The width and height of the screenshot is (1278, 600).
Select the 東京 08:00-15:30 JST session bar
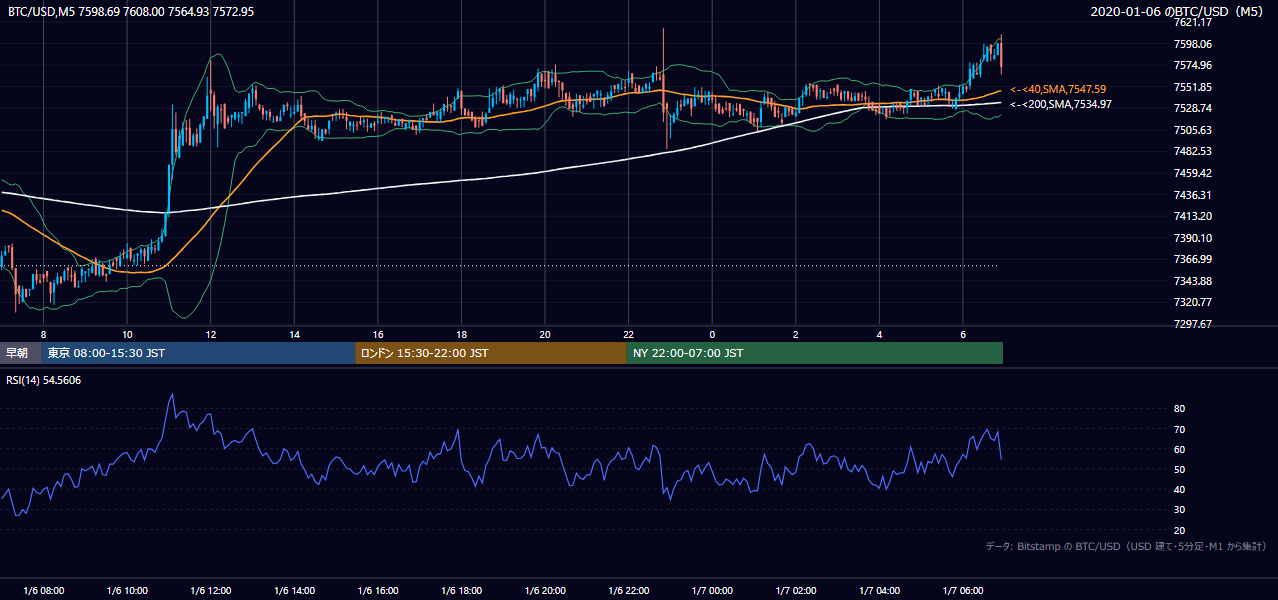coord(198,353)
